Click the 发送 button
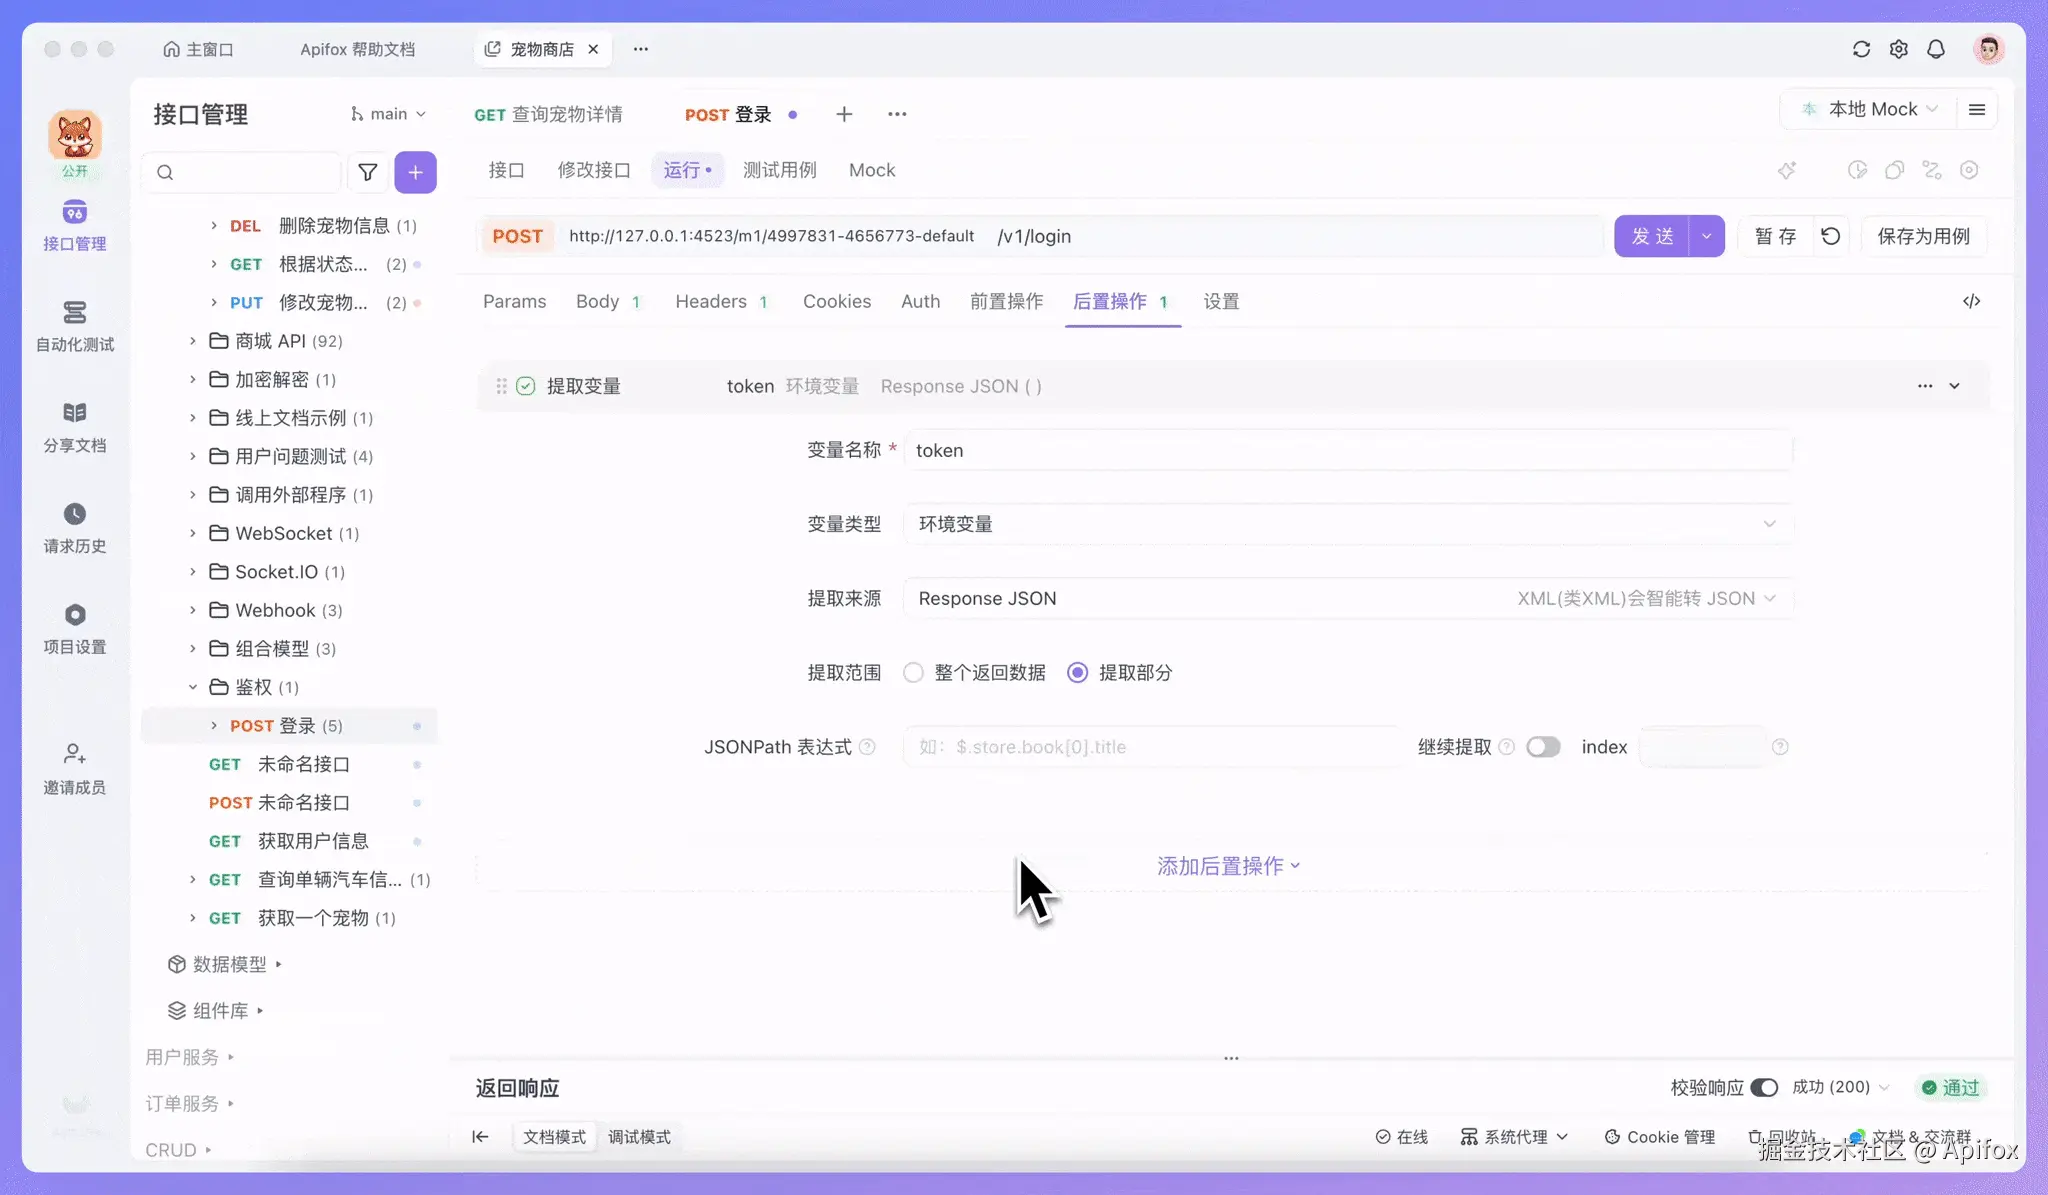 tap(1651, 236)
